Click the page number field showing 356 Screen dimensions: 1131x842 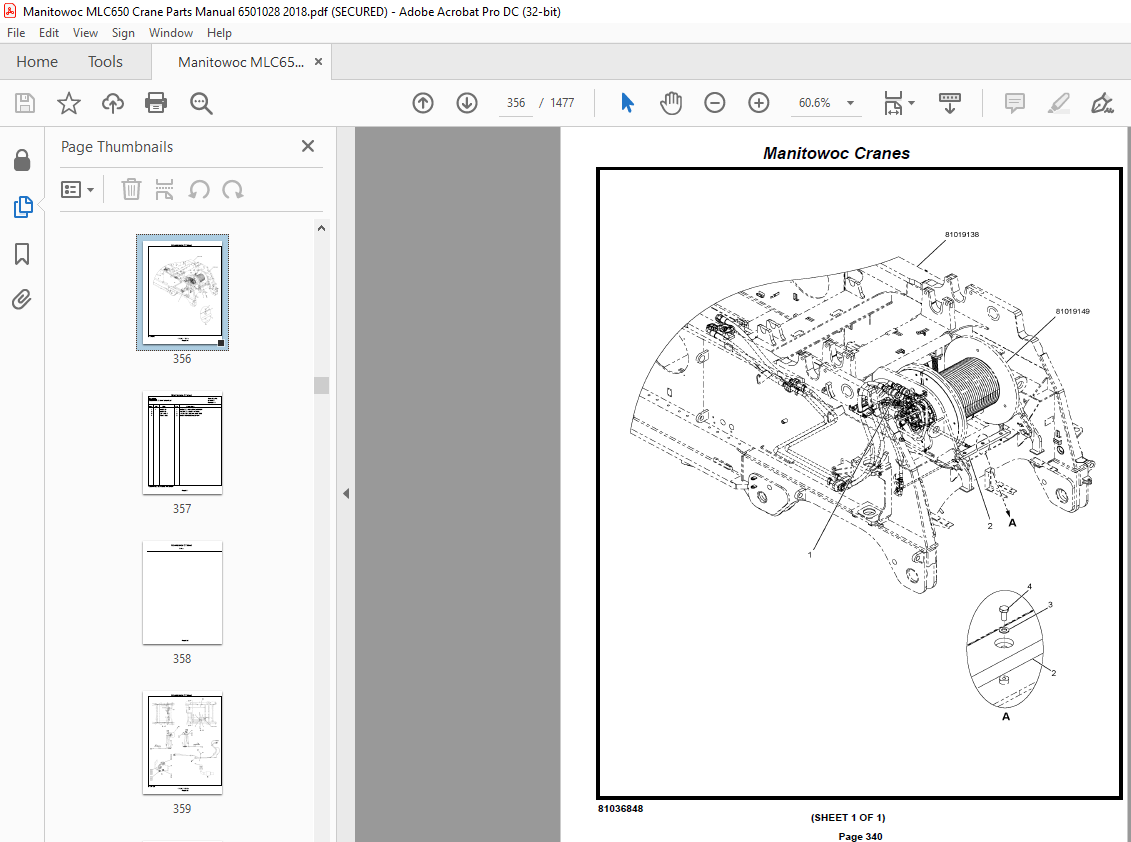(x=516, y=103)
